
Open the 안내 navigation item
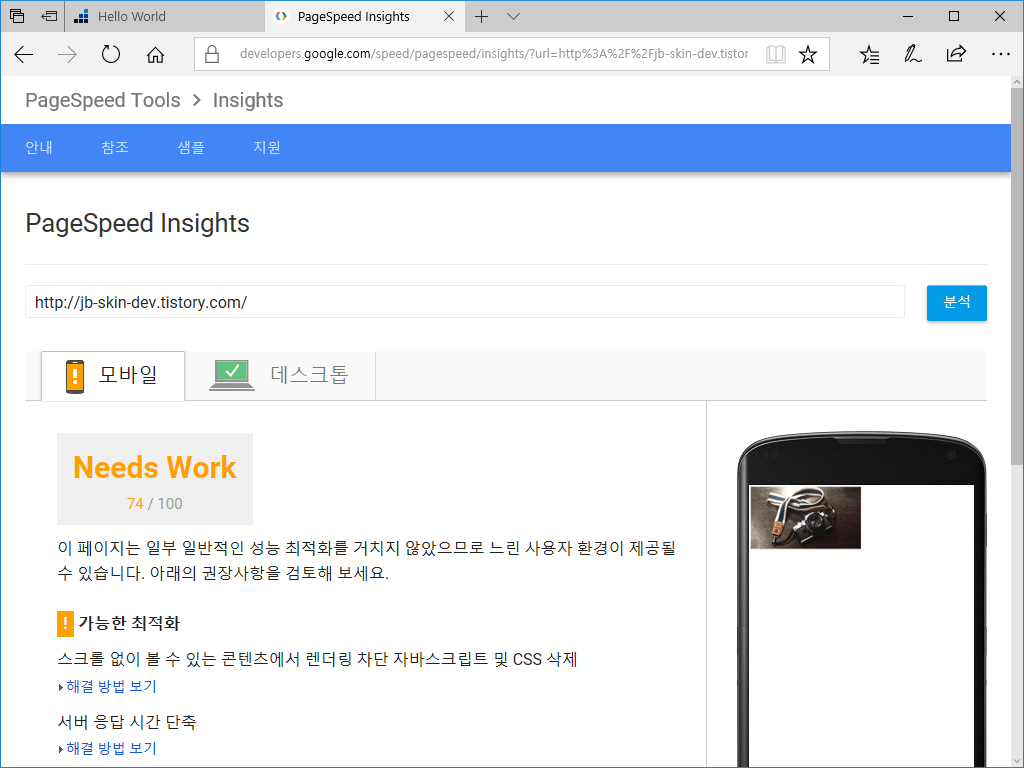pyautogui.click(x=39, y=148)
